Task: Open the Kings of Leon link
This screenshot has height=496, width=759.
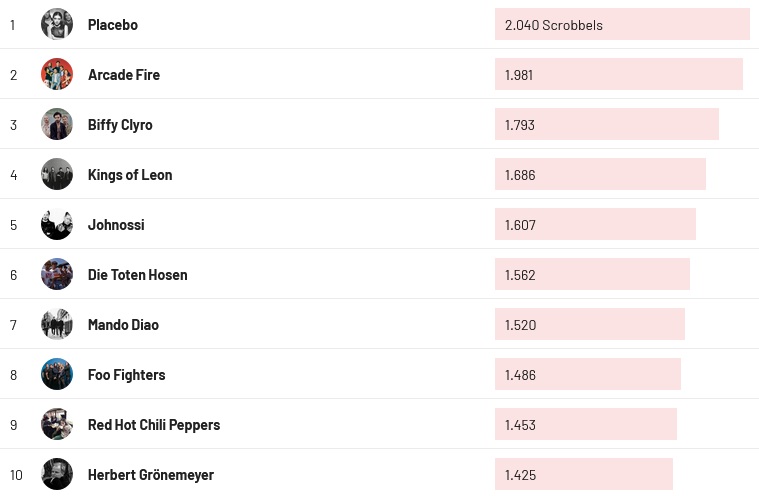Action: (130, 175)
